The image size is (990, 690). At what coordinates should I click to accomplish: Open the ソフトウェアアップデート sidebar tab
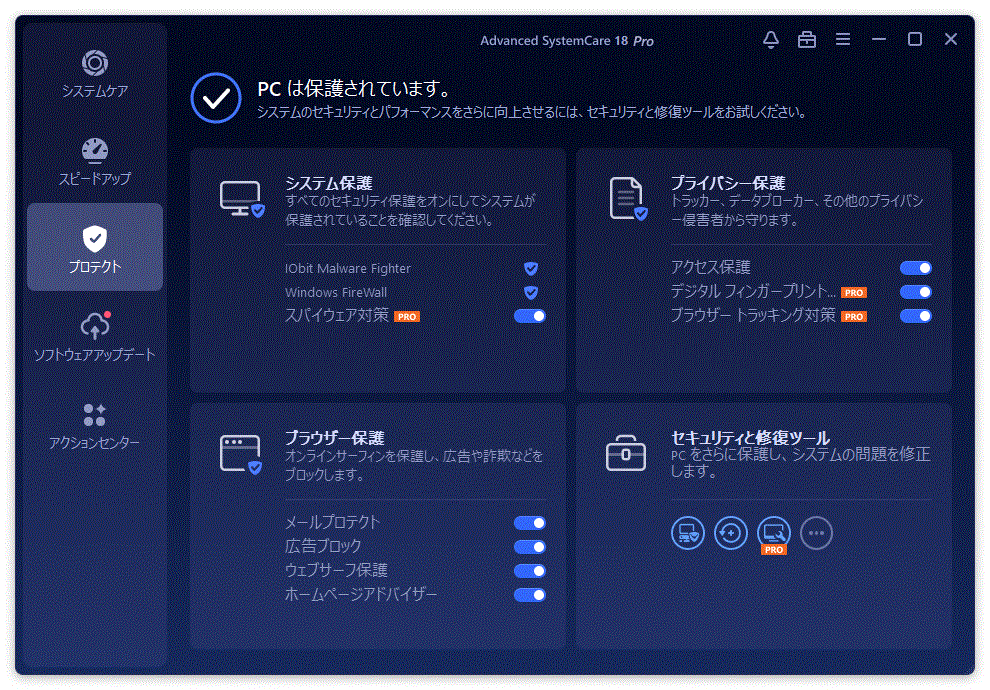95,336
